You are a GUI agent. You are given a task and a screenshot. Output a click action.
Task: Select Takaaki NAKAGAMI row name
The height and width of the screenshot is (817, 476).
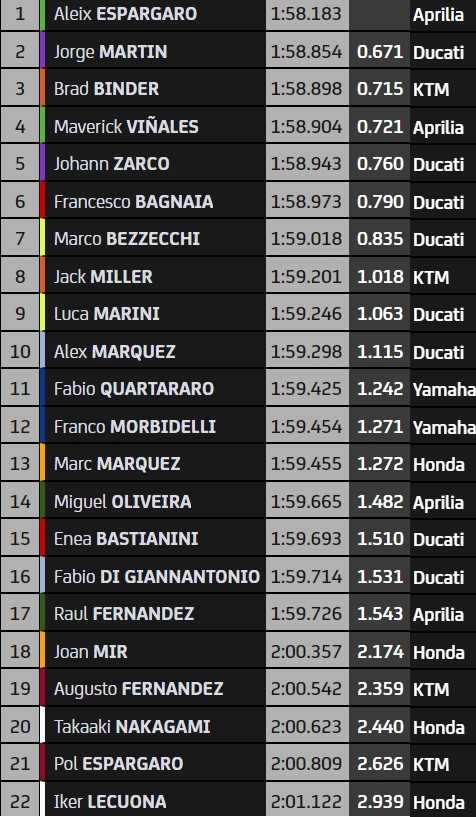click(132, 726)
